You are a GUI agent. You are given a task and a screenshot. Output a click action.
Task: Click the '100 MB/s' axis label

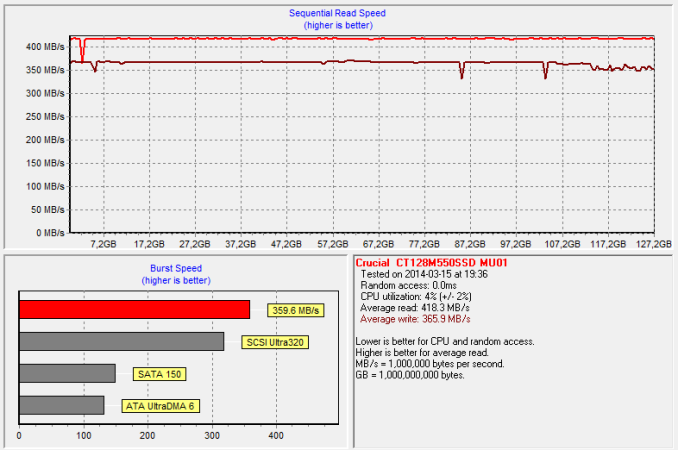(x=45, y=187)
